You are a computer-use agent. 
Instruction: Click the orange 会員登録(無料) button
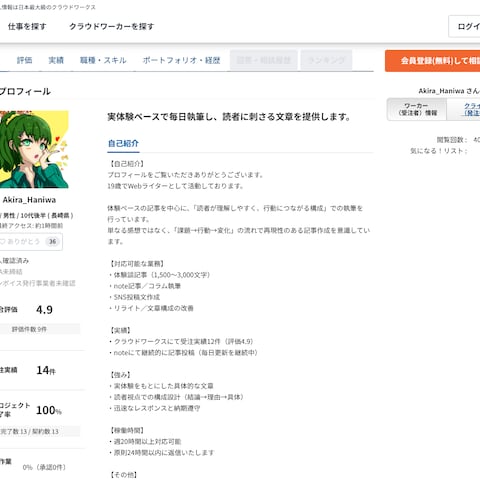tap(433, 61)
